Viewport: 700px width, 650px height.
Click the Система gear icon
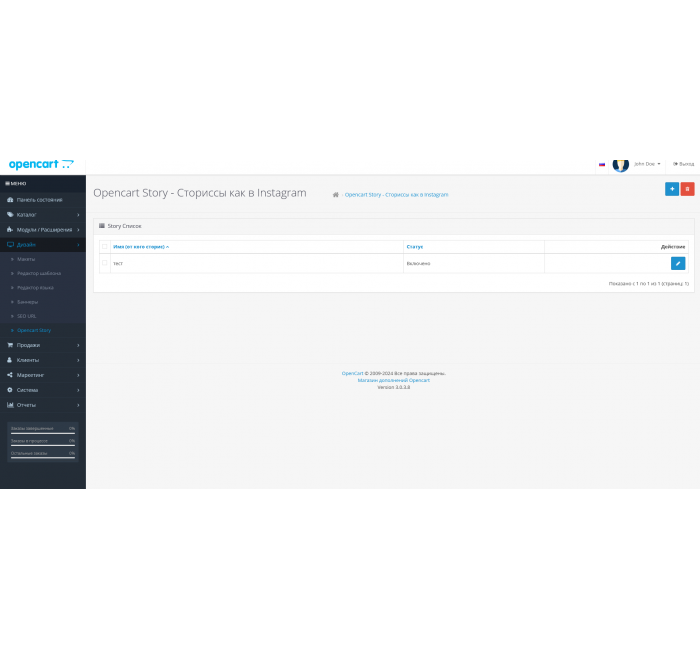pos(10,390)
